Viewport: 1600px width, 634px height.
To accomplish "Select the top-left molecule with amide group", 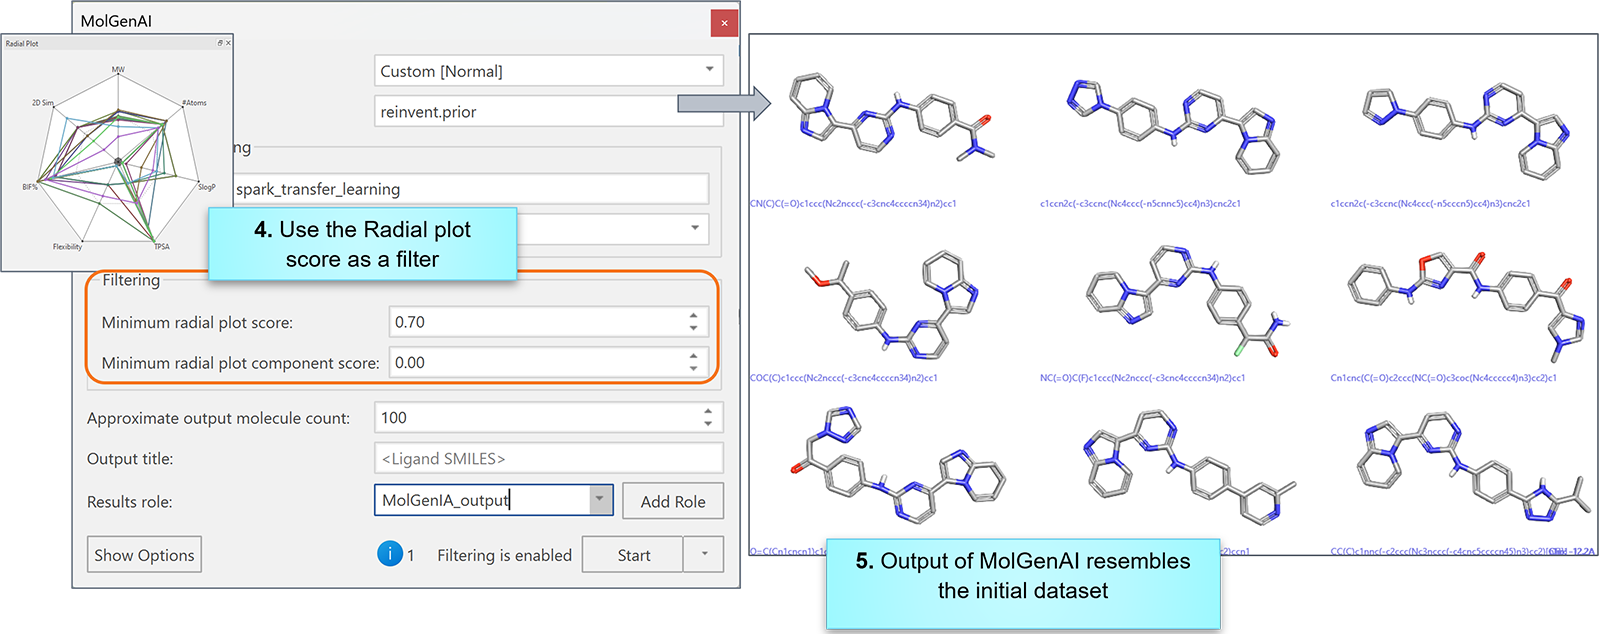I will point(890,125).
